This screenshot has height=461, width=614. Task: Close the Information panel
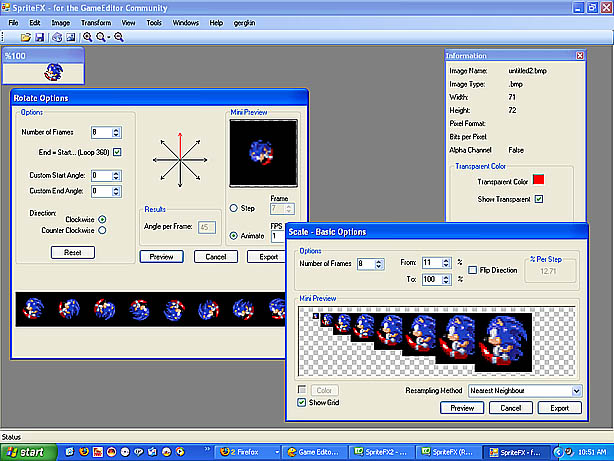pyautogui.click(x=580, y=56)
